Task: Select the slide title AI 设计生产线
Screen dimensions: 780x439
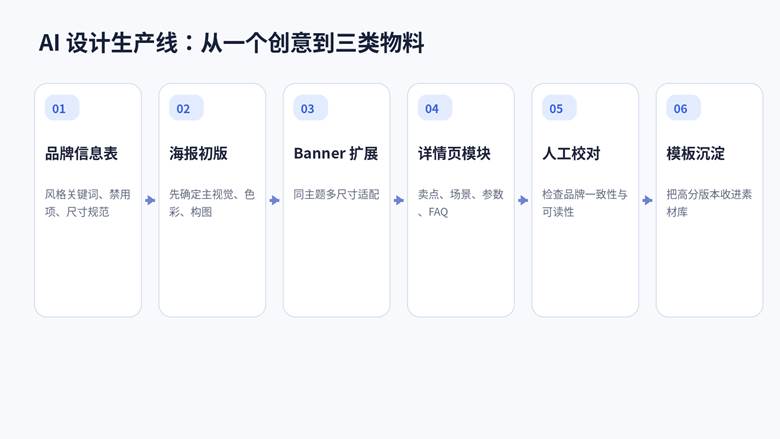Action: [231, 43]
